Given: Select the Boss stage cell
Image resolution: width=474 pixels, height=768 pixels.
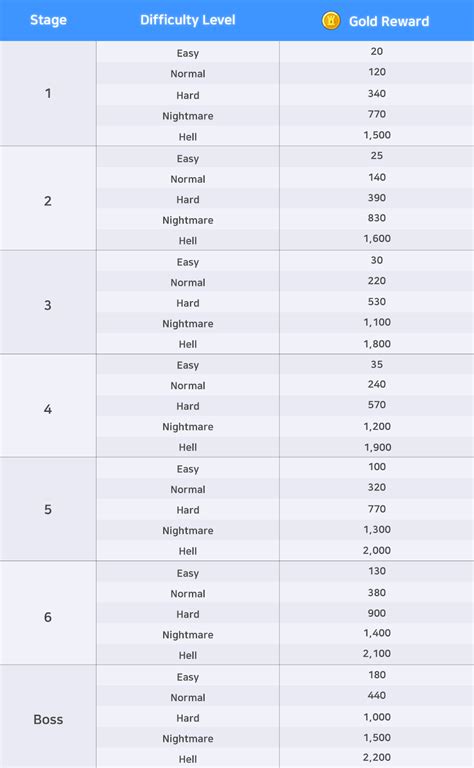Looking at the screenshot, I should click(48, 717).
